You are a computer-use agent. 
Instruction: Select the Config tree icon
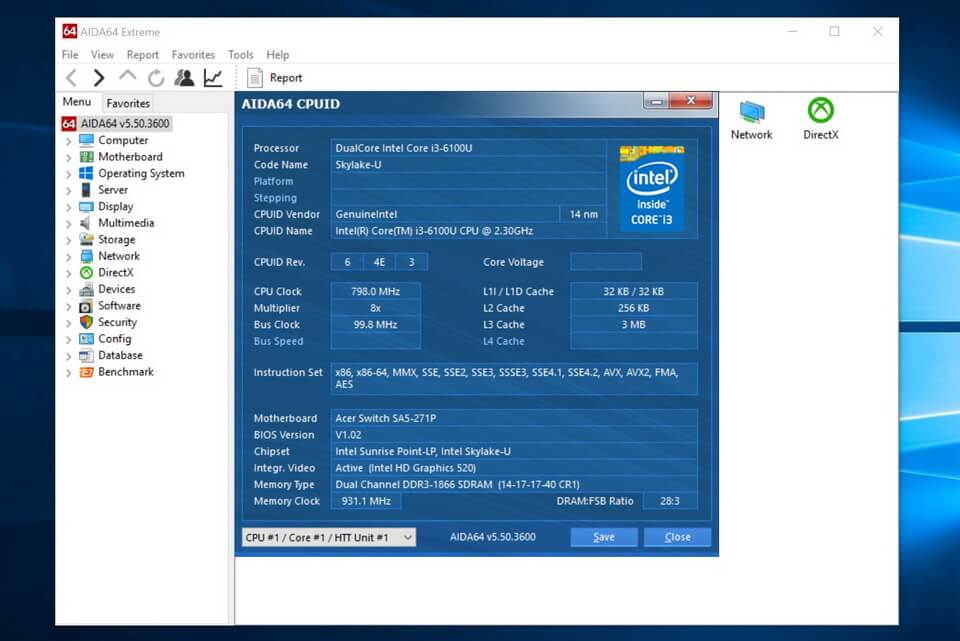point(86,339)
